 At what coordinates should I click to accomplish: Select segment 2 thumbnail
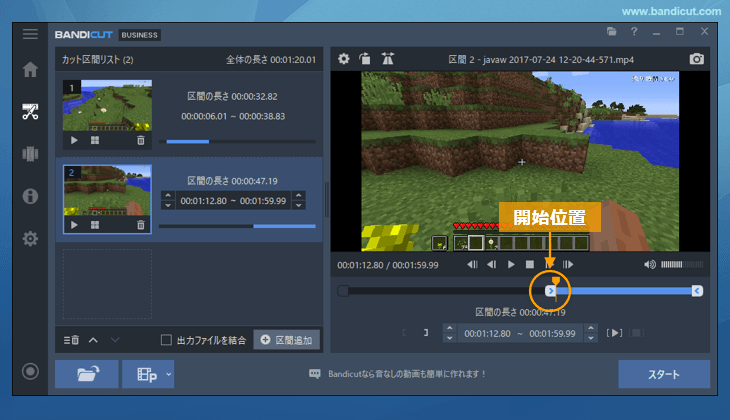tap(107, 190)
